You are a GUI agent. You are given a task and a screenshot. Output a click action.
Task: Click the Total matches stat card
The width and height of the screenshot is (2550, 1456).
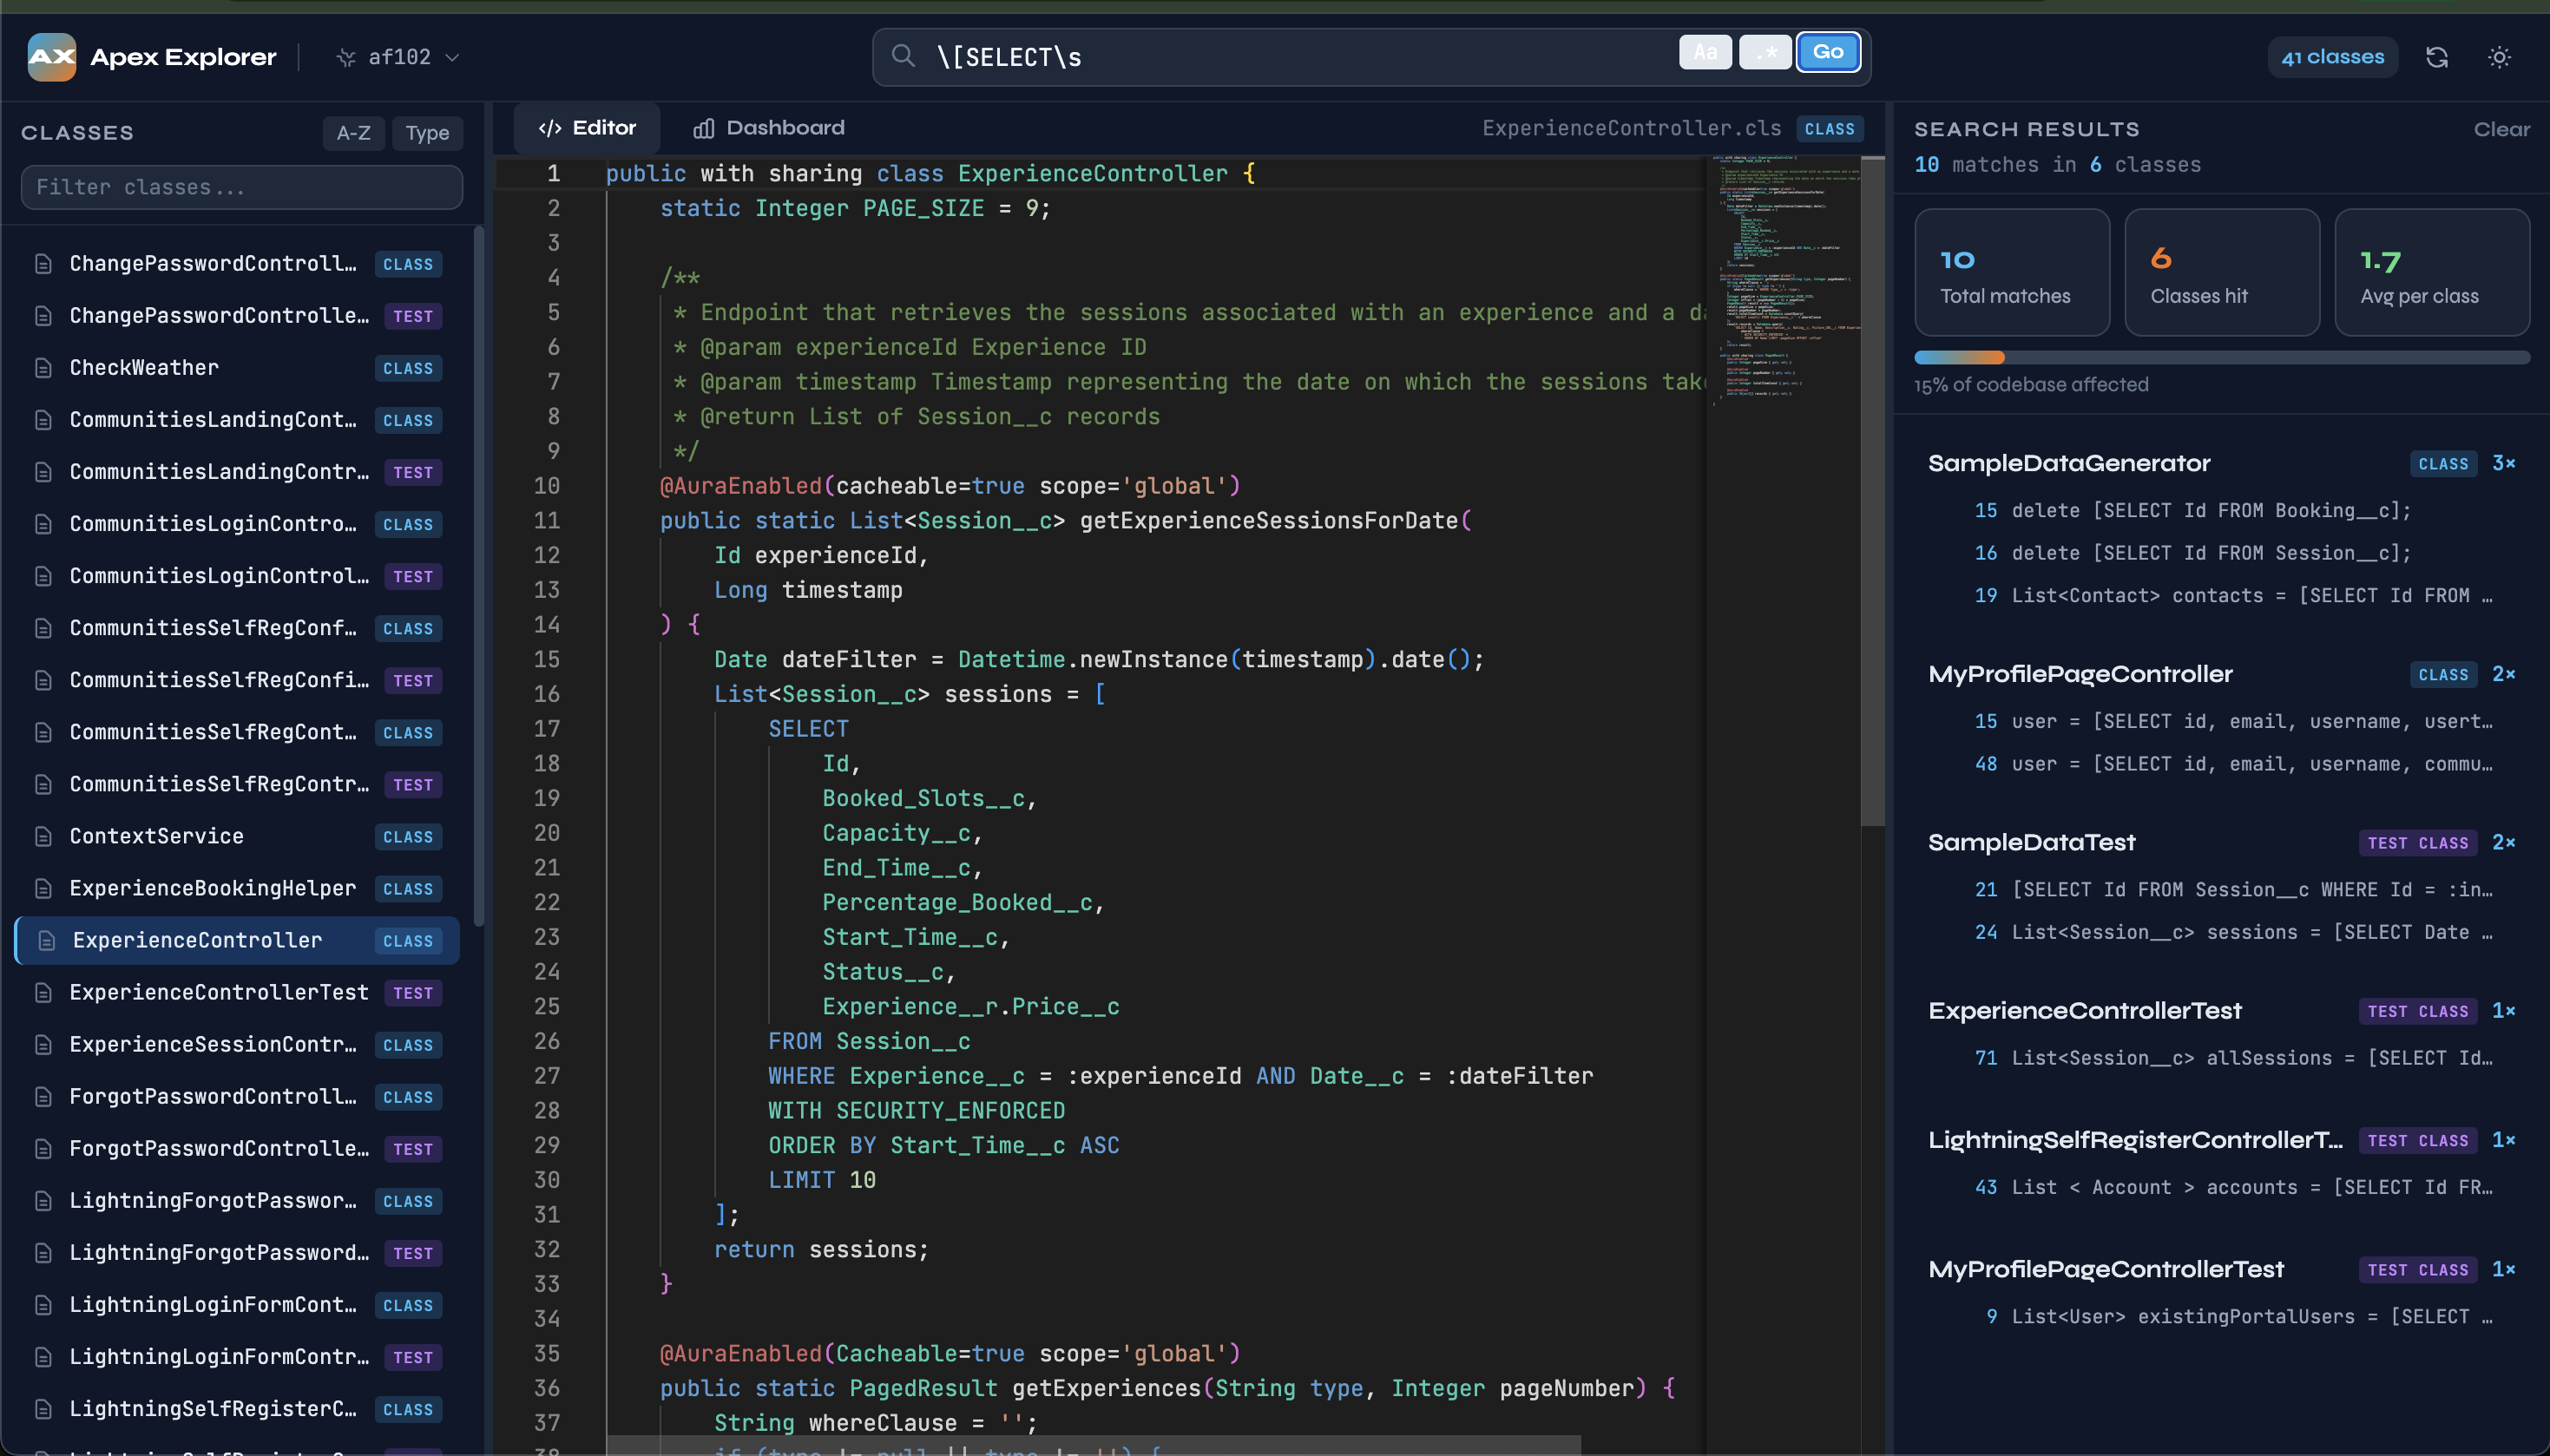(x=2012, y=272)
